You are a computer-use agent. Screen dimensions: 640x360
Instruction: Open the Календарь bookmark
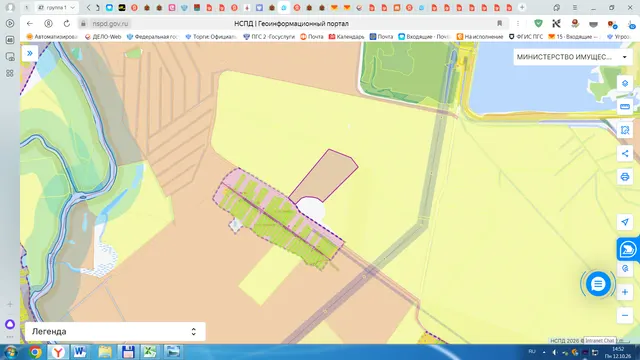click(x=346, y=37)
